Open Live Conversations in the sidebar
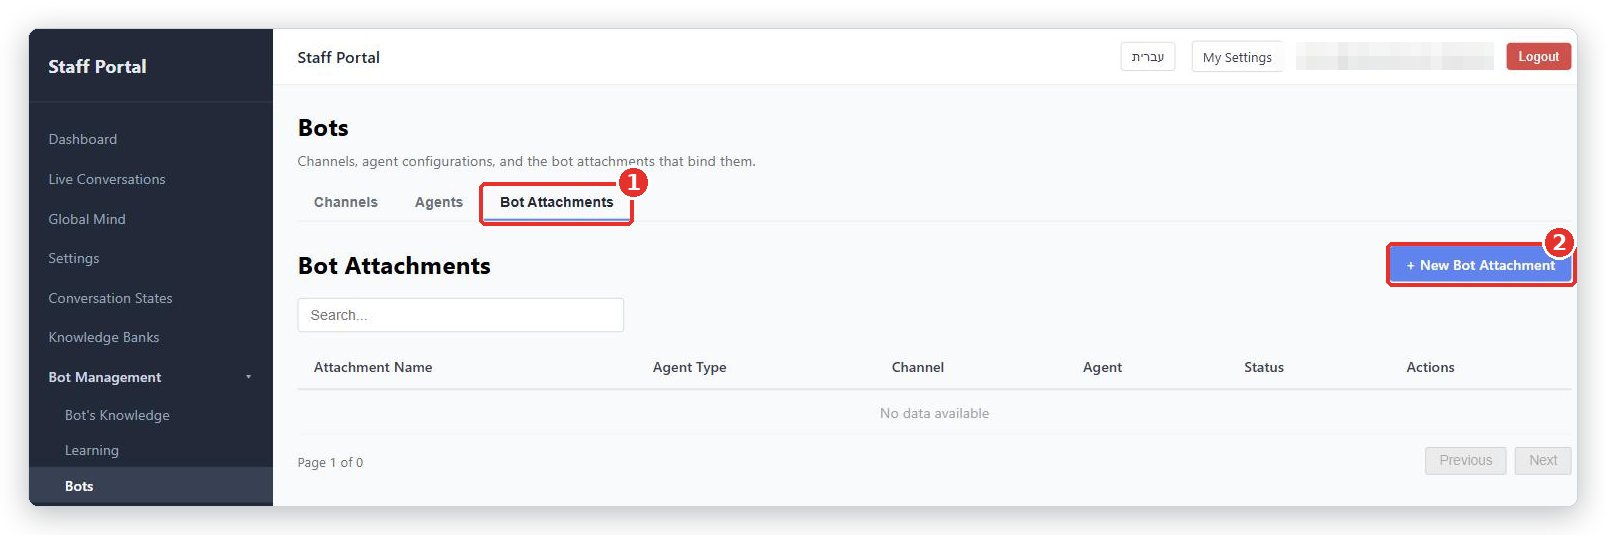Screen dimensions: 1606x535 tap(107, 179)
